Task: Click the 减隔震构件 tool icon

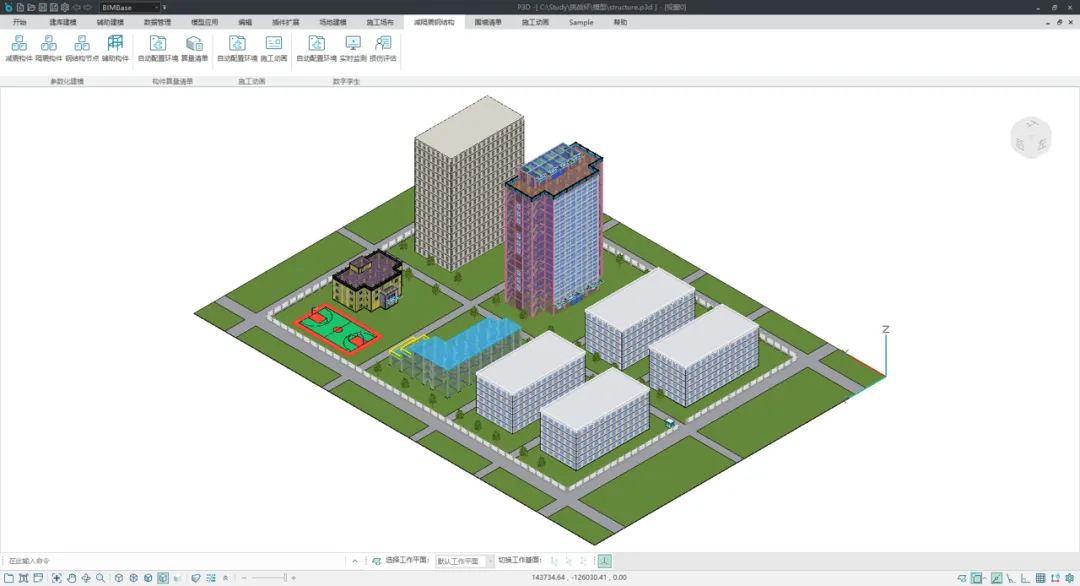Action: [18, 44]
